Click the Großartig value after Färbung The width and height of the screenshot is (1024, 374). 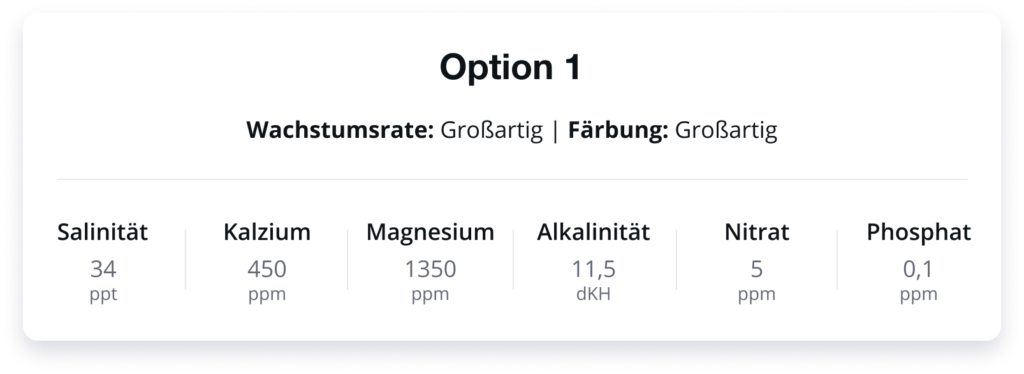[x=726, y=131]
